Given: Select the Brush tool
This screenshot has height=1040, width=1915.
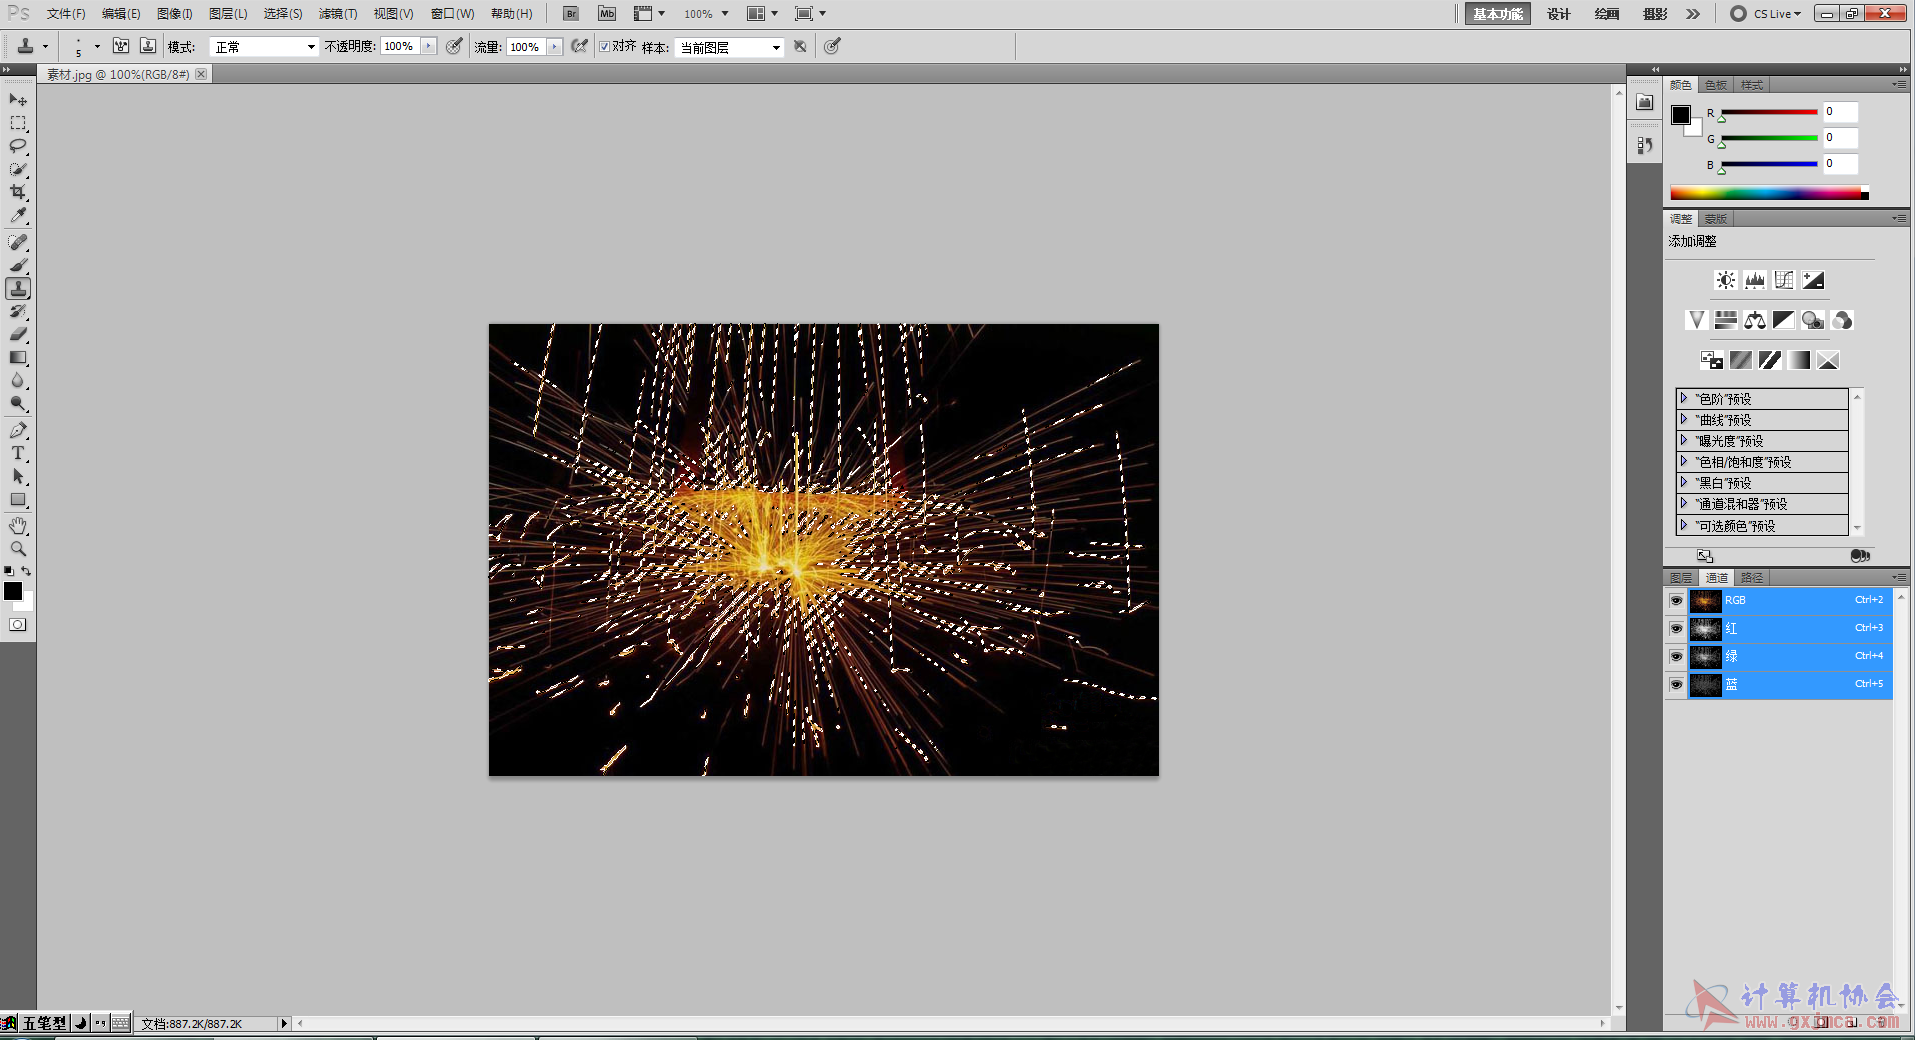Looking at the screenshot, I should (x=18, y=265).
